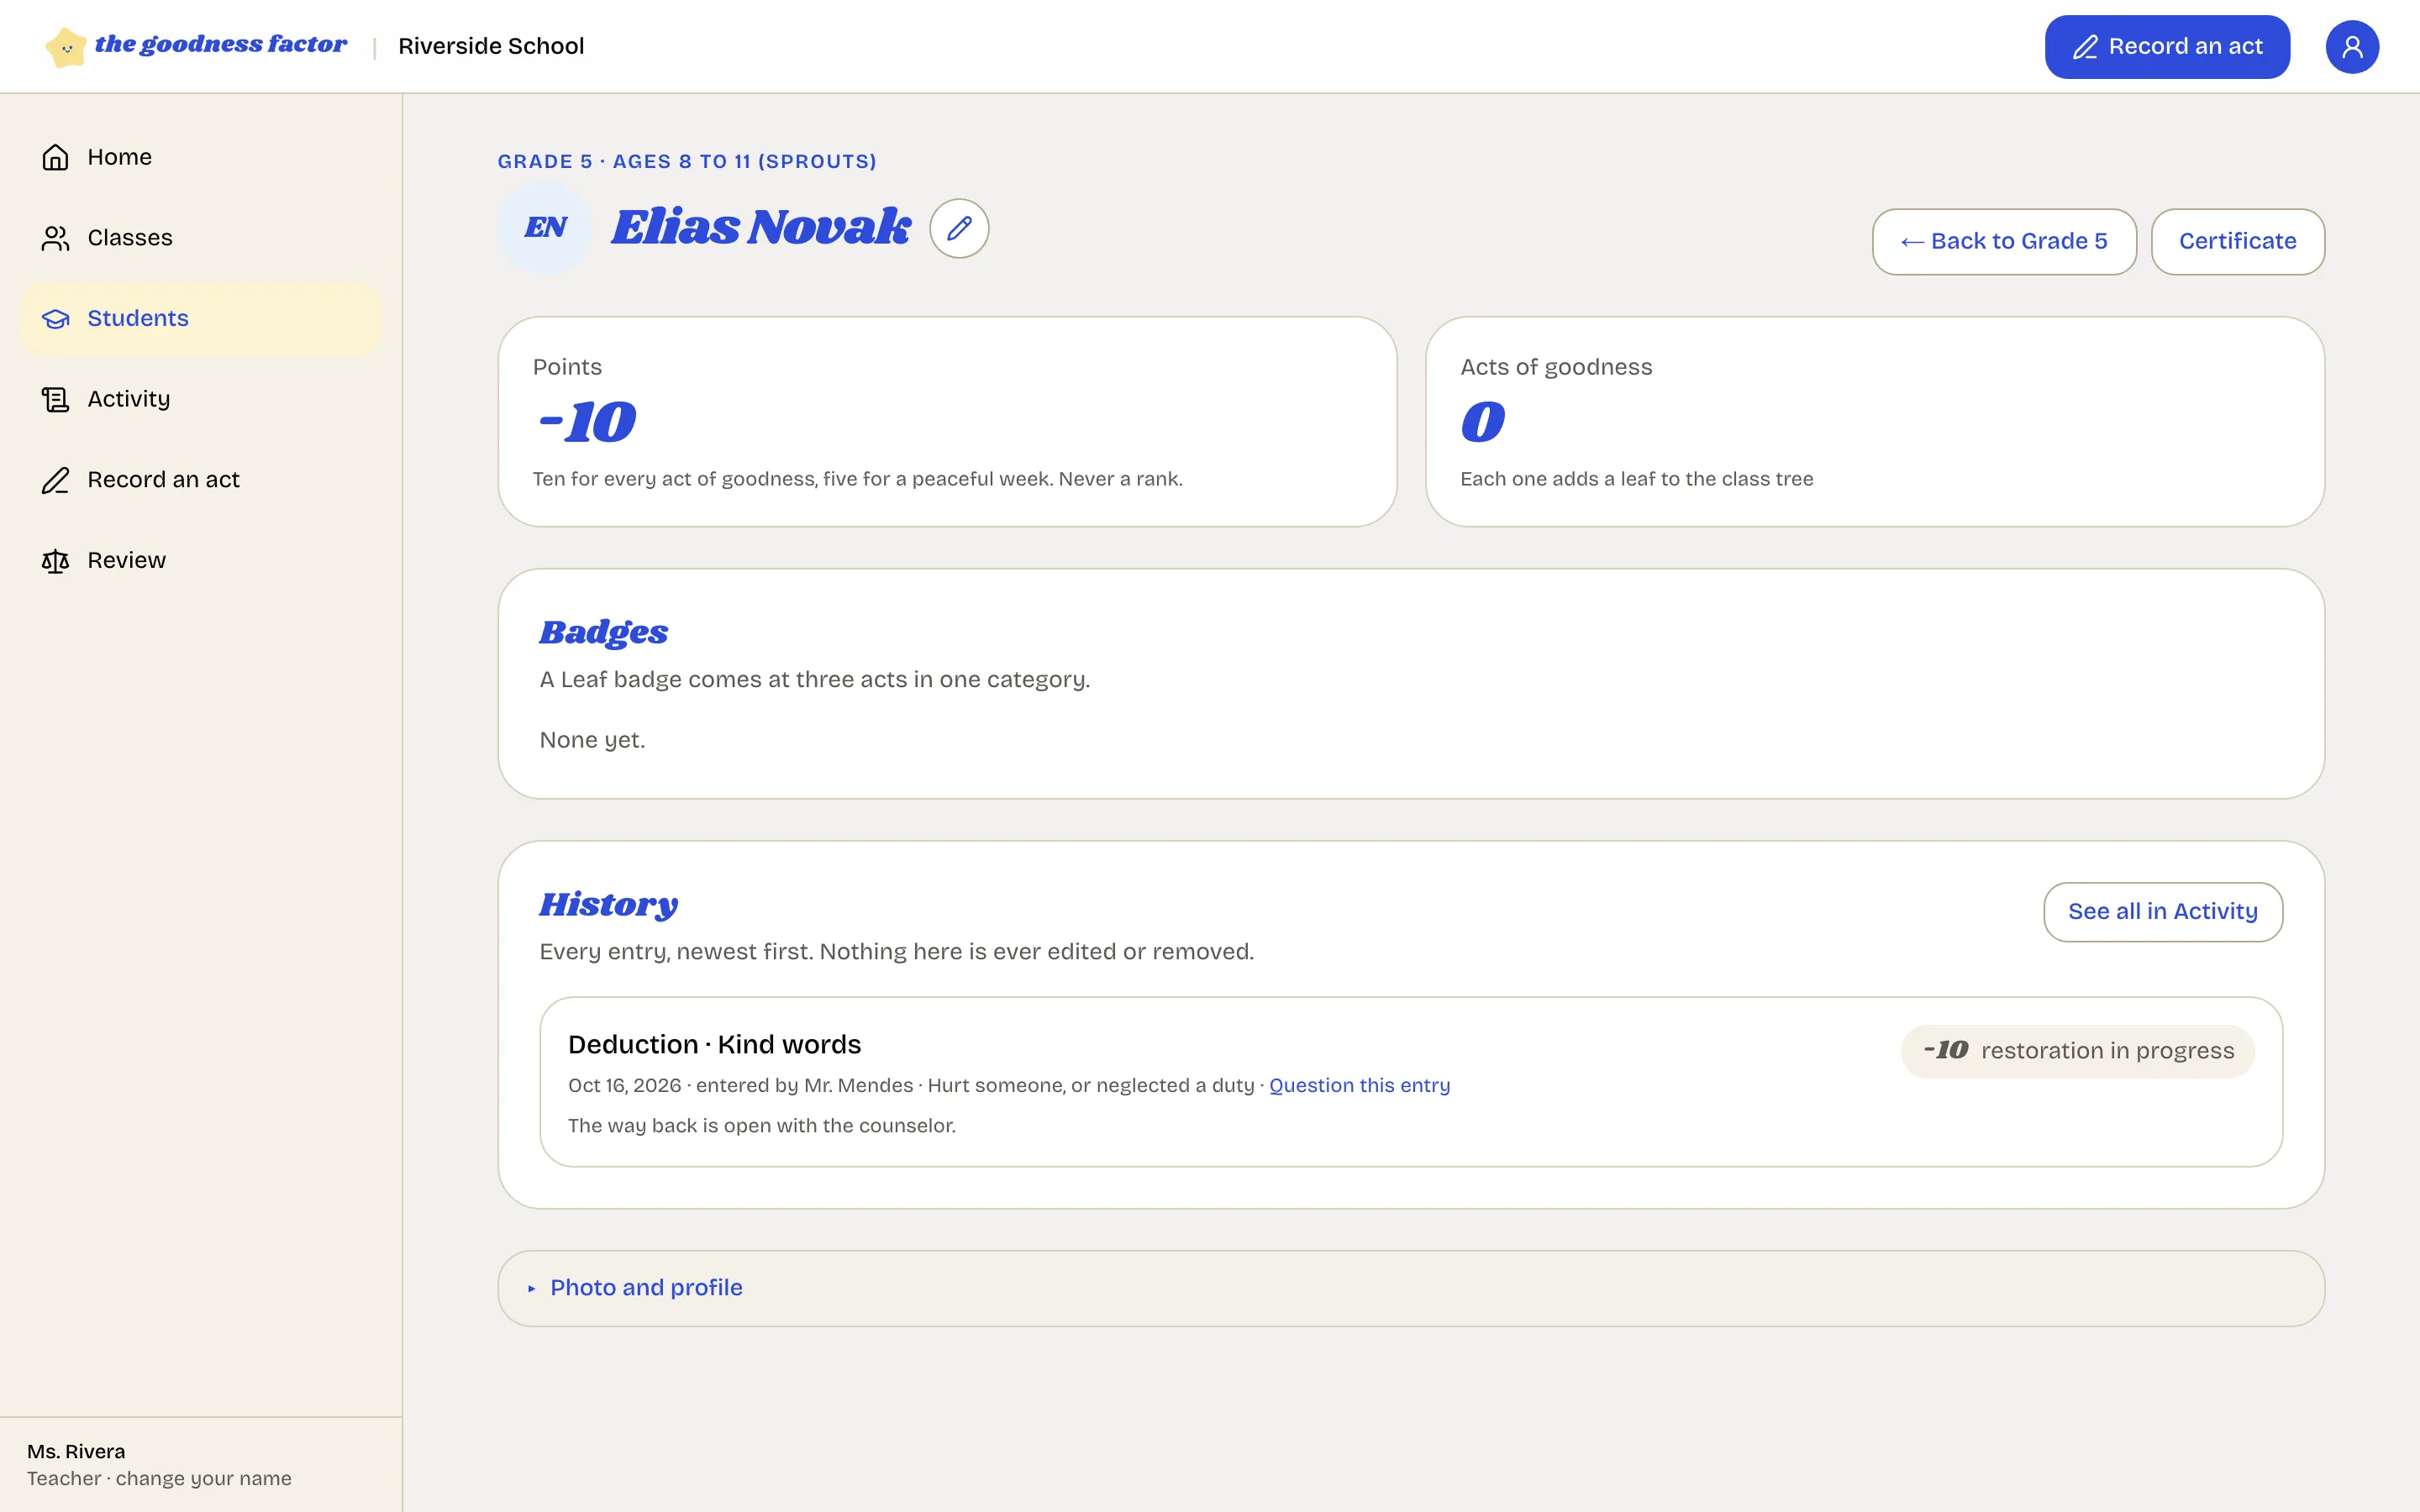Click the goodness factor wordmark
The width and height of the screenshot is (2420, 1512).
coord(221,45)
